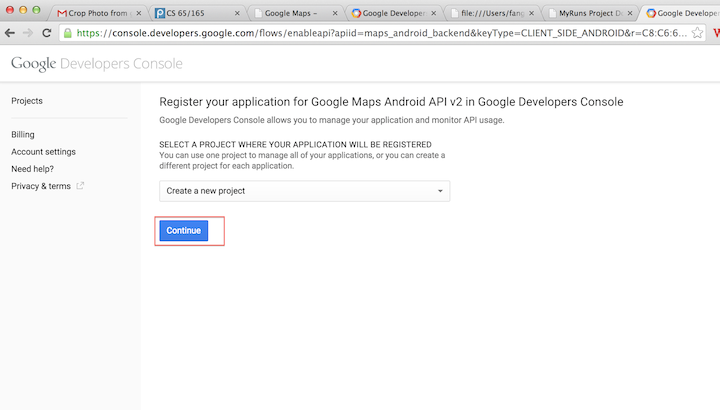Image resolution: width=720 pixels, height=410 pixels.
Task: Switch to the Google Maps tab
Action: [x=296, y=13]
